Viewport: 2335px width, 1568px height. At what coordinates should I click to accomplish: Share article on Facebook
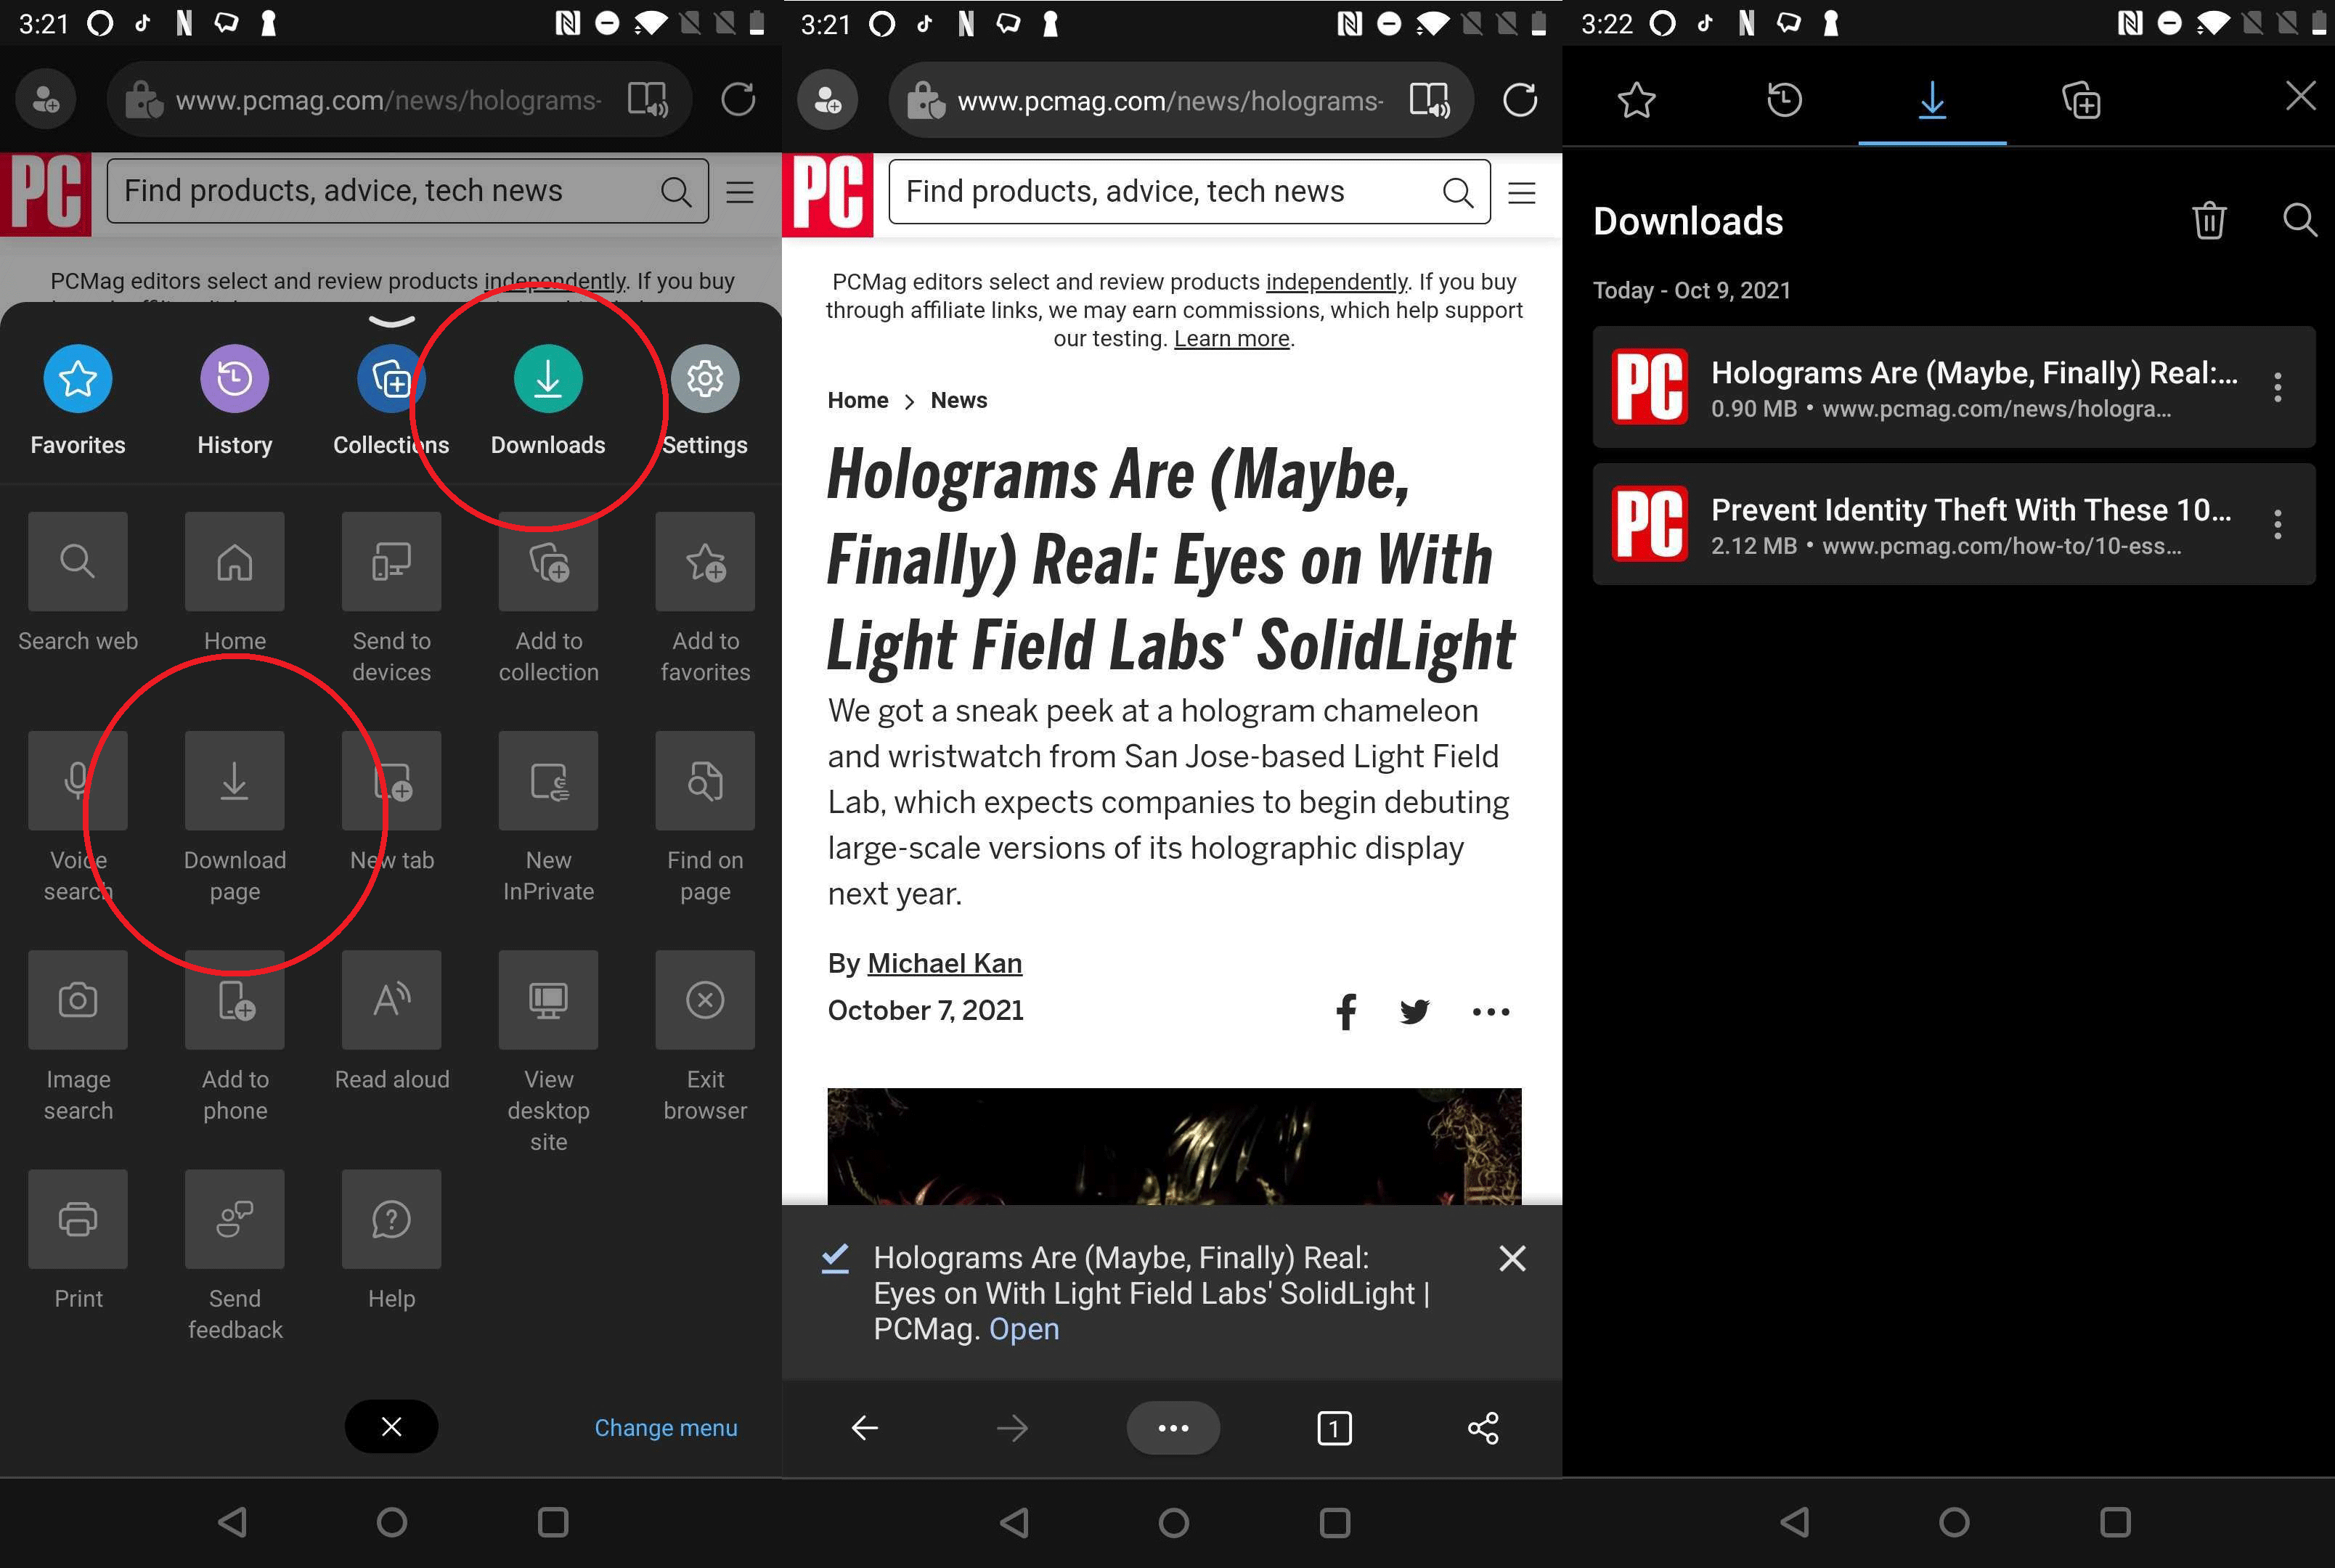click(1346, 1011)
